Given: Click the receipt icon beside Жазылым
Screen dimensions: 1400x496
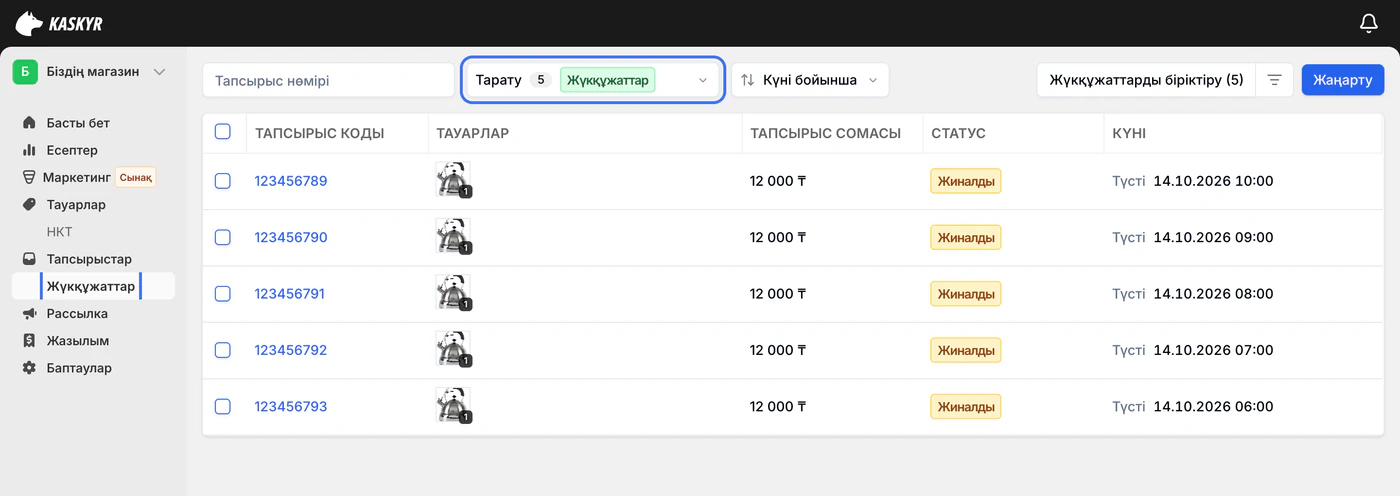Looking at the screenshot, I should click(29, 340).
